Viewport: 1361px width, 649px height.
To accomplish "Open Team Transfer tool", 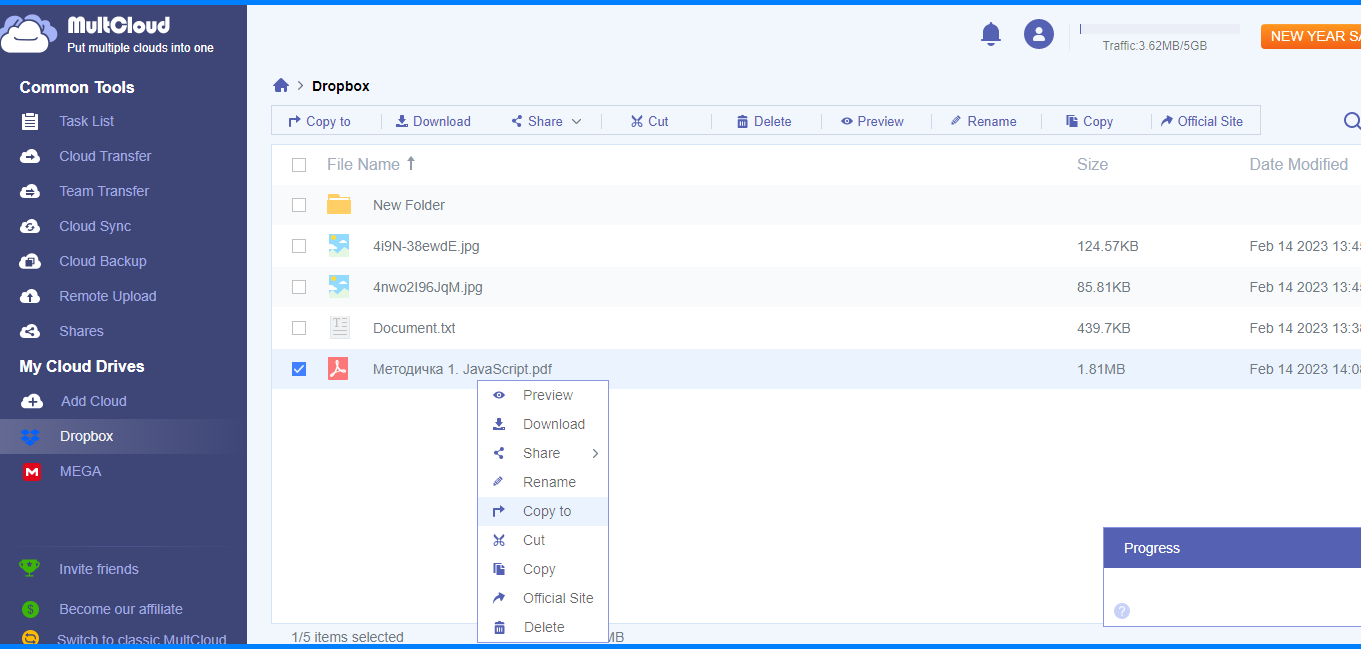I will pyautogui.click(x=104, y=191).
